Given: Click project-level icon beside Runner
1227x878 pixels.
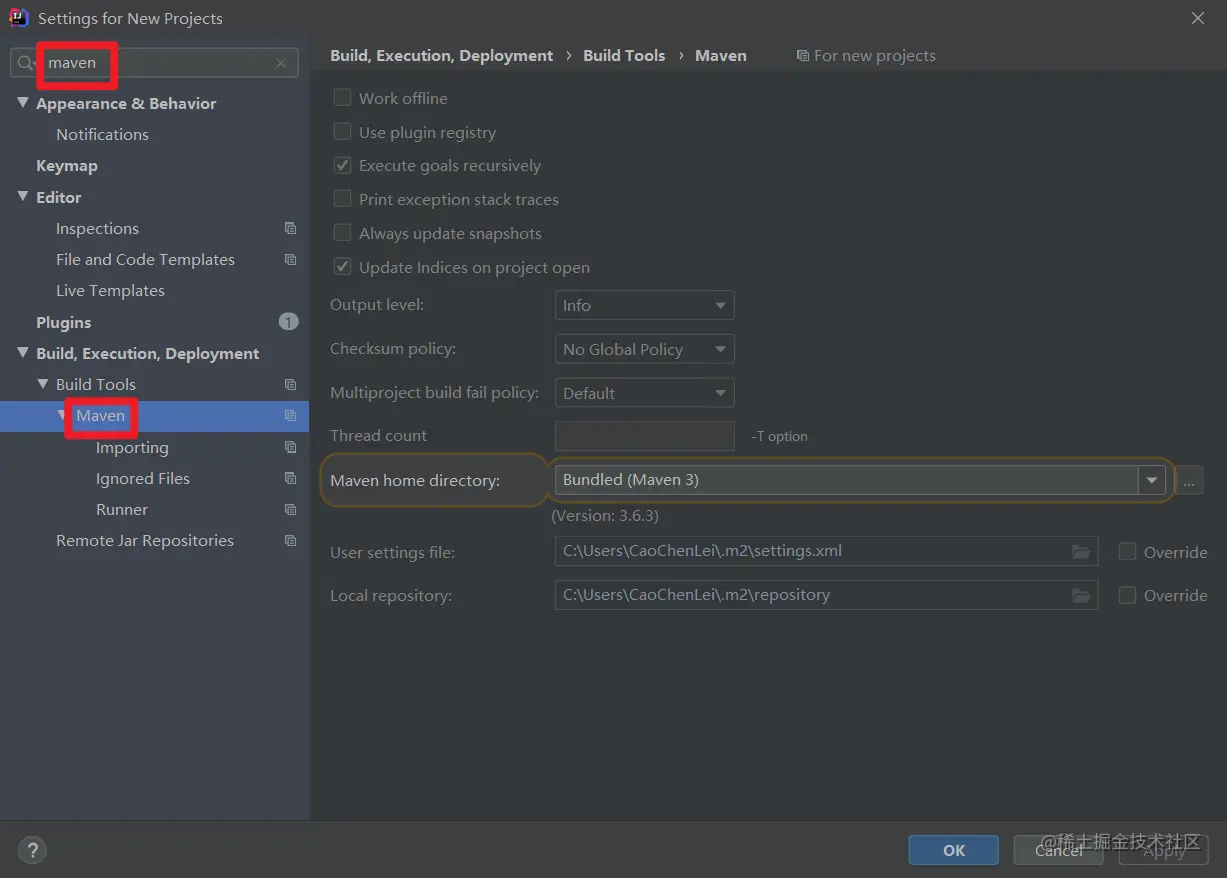Looking at the screenshot, I should click(x=290, y=510).
